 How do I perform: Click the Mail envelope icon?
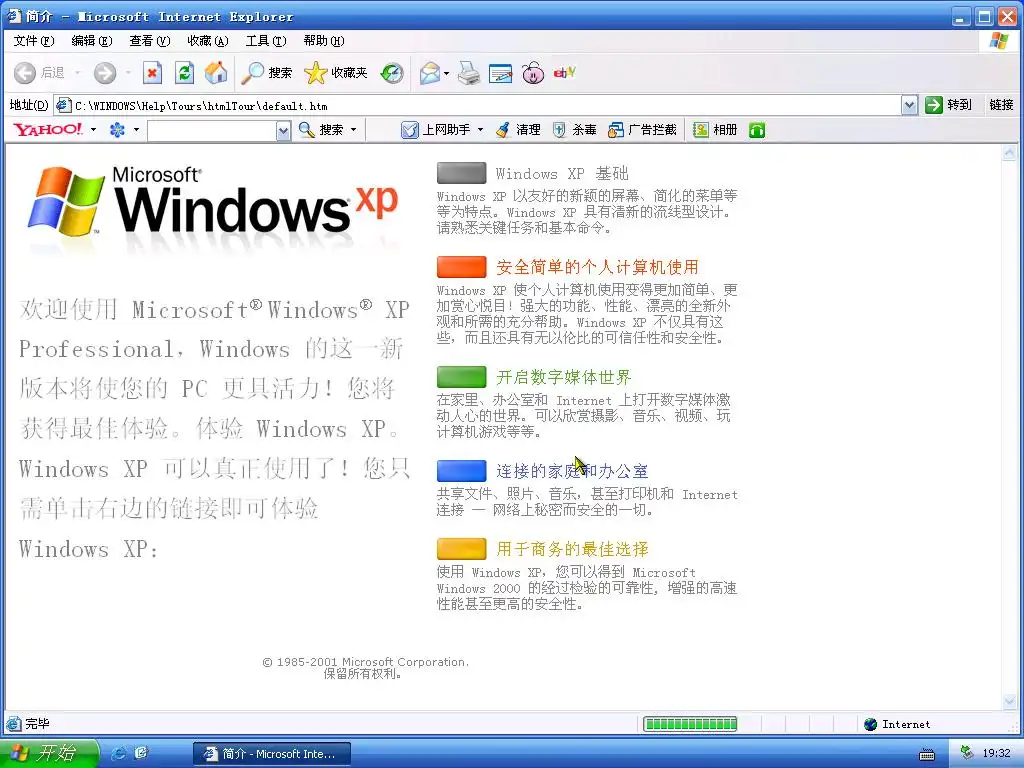click(x=430, y=72)
